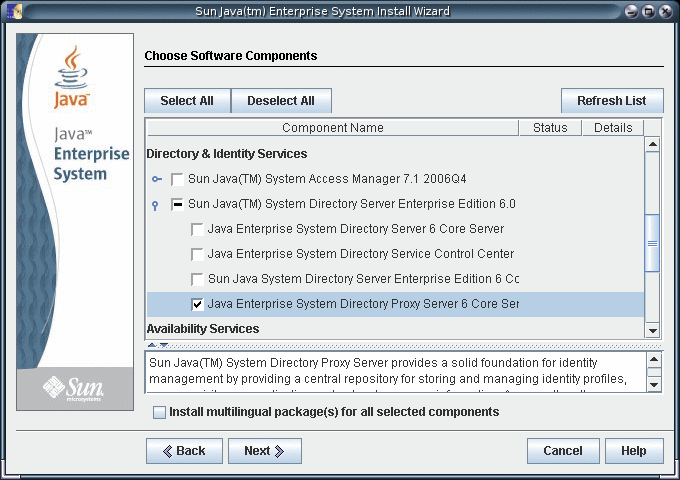Select the Java Enterprise System Directory Proxy Server row text
Image resolution: width=680 pixels, height=480 pixels.
coord(363,304)
